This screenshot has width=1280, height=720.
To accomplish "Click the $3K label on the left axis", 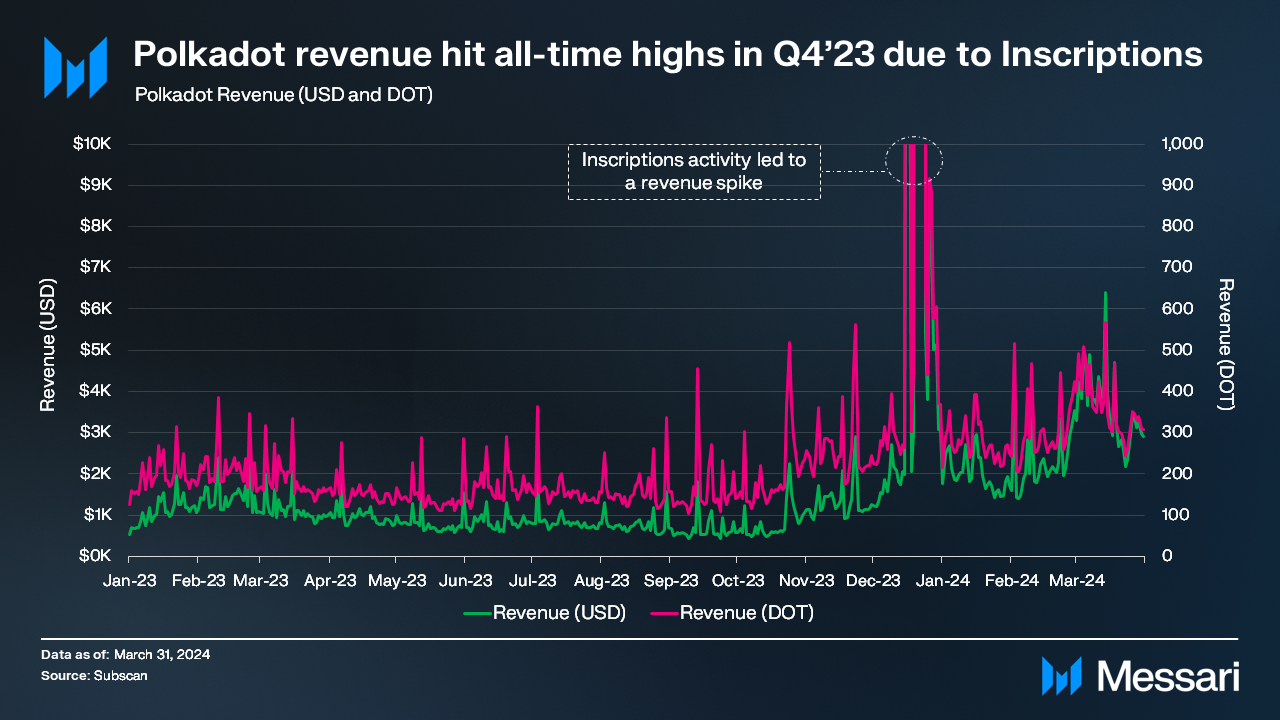I will click(94, 432).
